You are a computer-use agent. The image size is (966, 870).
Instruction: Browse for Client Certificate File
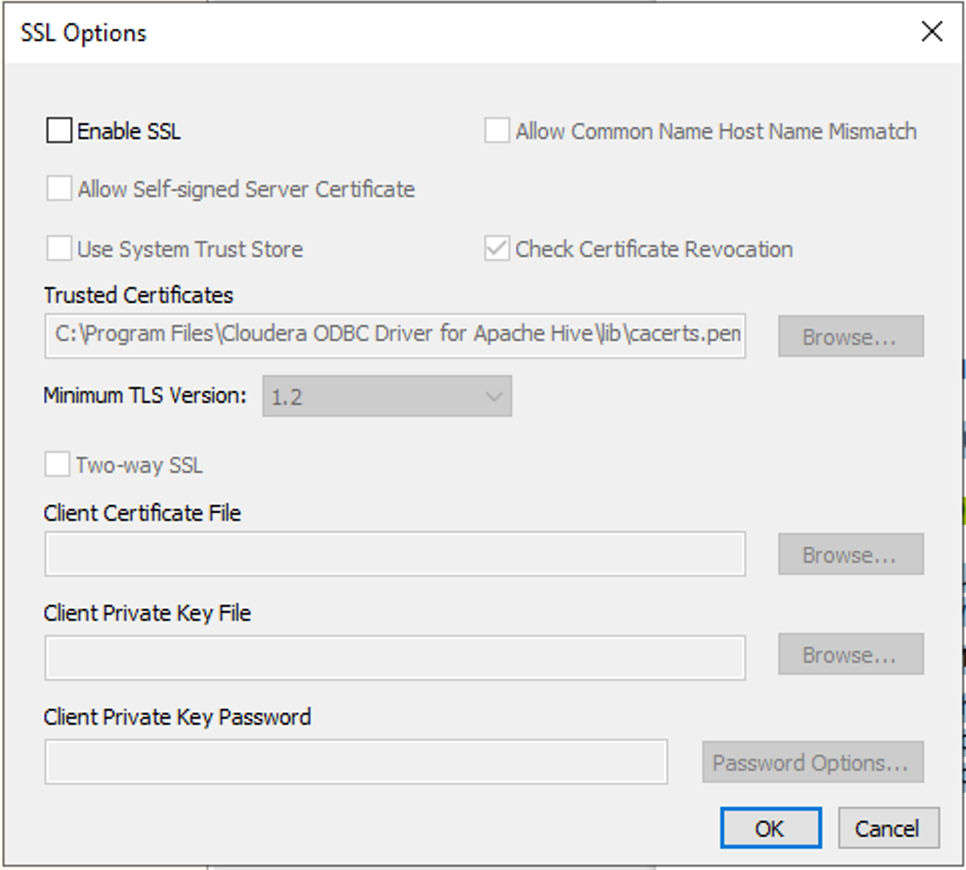point(850,554)
